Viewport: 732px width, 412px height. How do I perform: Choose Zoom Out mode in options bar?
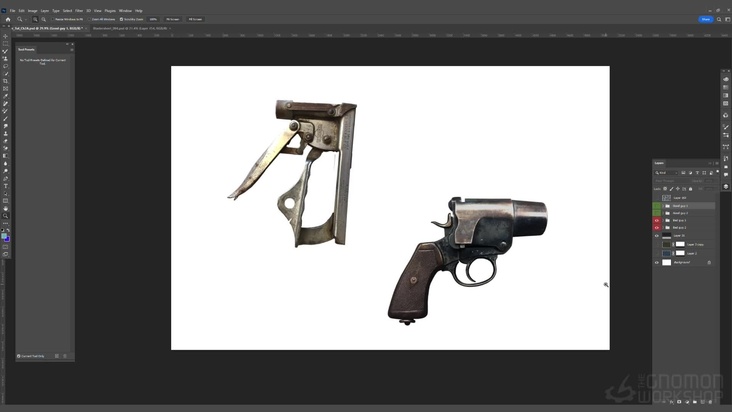pos(43,19)
